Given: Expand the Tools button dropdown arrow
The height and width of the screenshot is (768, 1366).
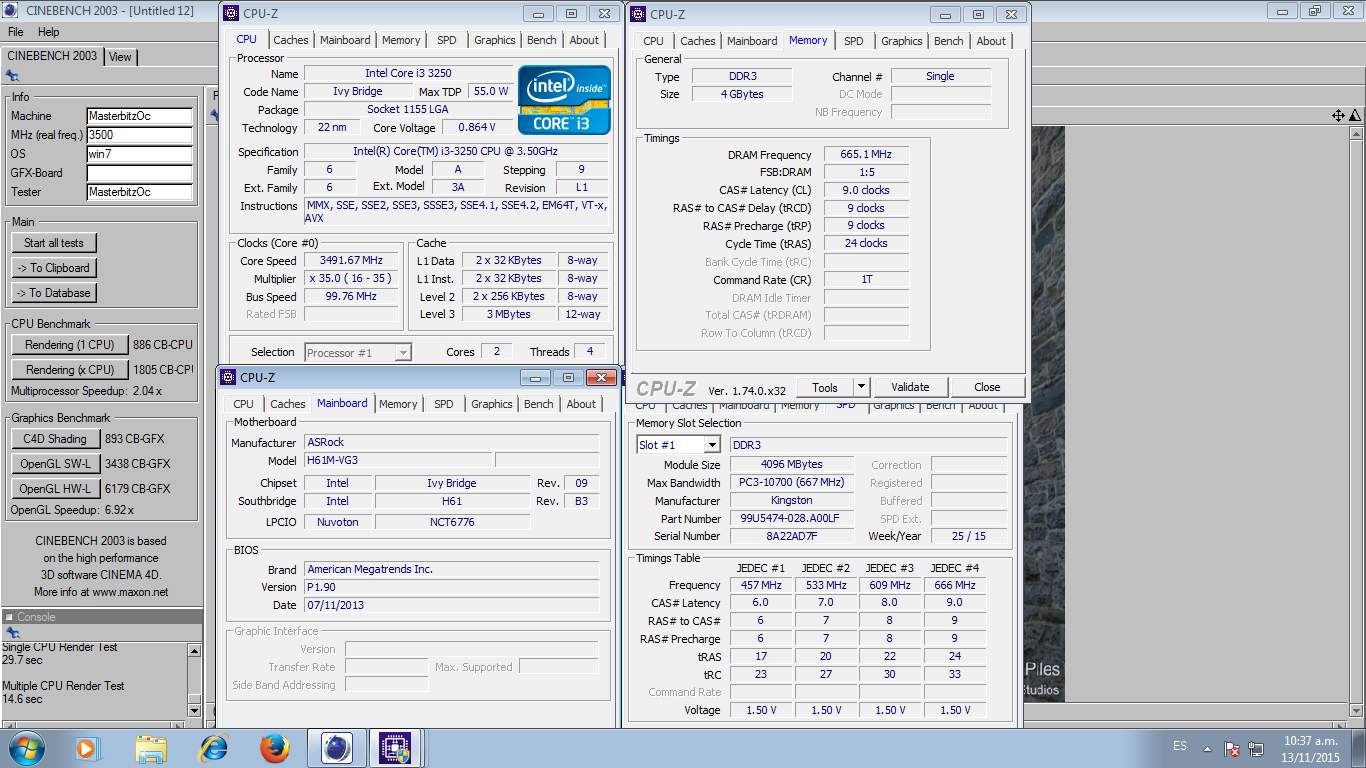Looking at the screenshot, I should tap(860, 388).
